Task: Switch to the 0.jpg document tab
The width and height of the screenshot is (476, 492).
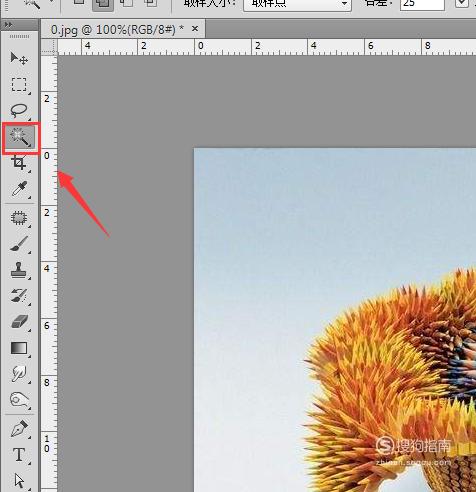Action: (x=117, y=30)
